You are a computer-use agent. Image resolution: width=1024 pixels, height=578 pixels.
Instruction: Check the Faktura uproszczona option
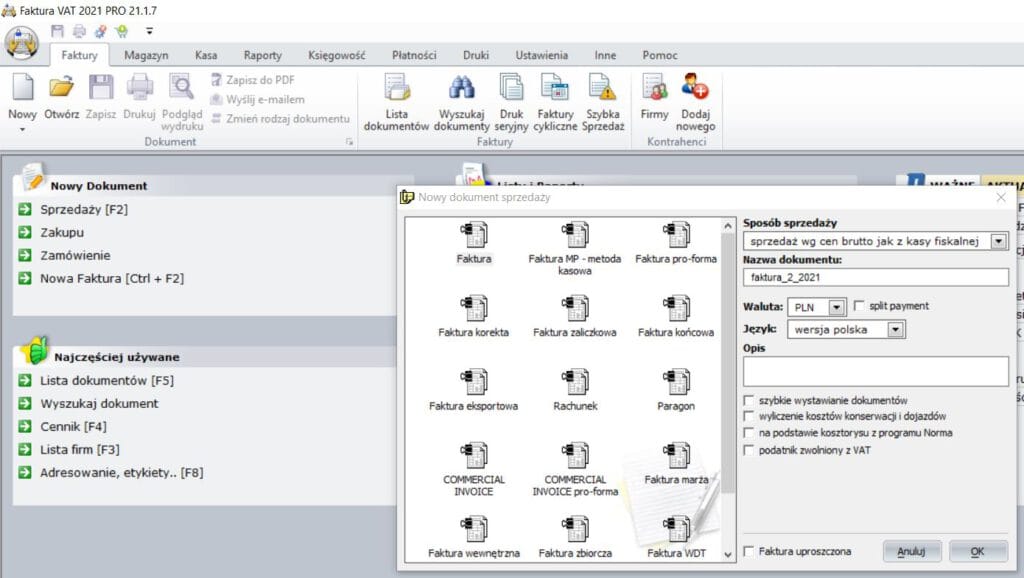click(749, 551)
